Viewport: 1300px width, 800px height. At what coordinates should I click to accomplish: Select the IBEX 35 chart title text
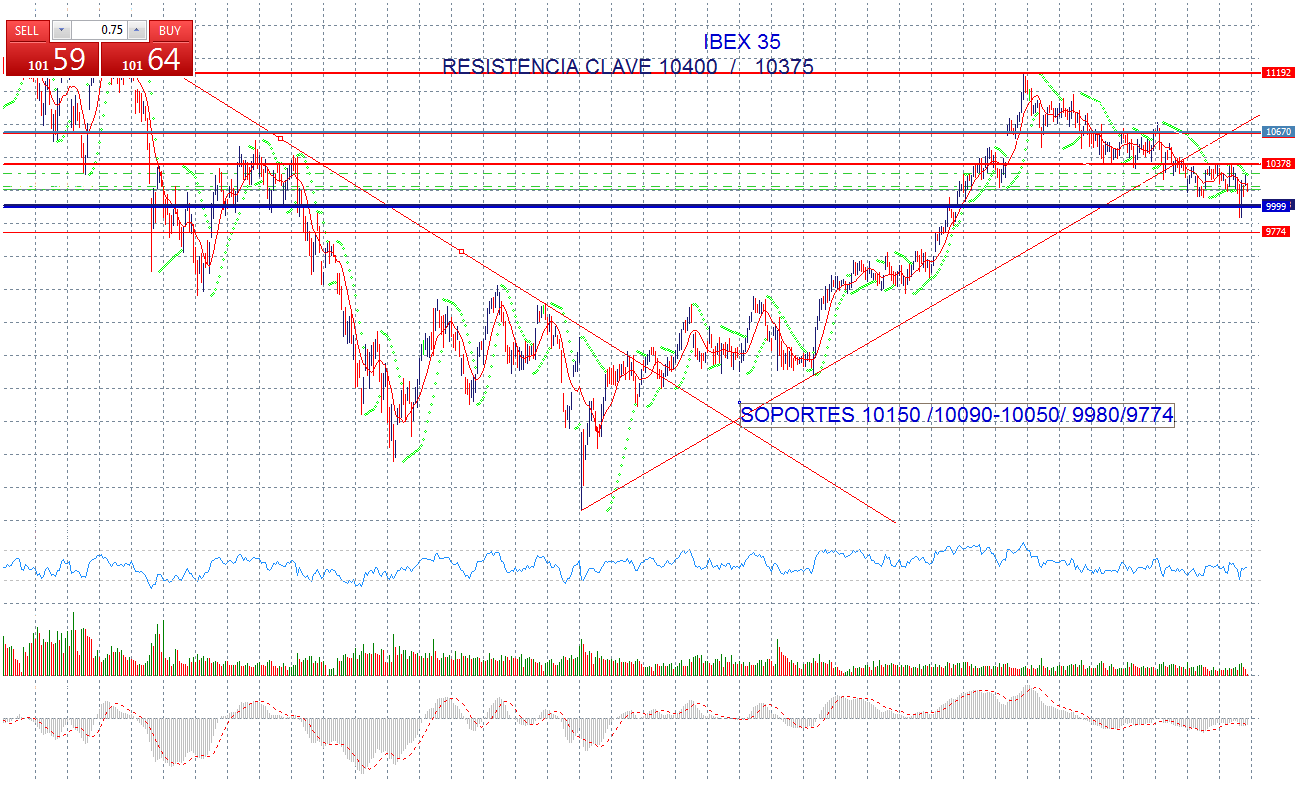743,43
